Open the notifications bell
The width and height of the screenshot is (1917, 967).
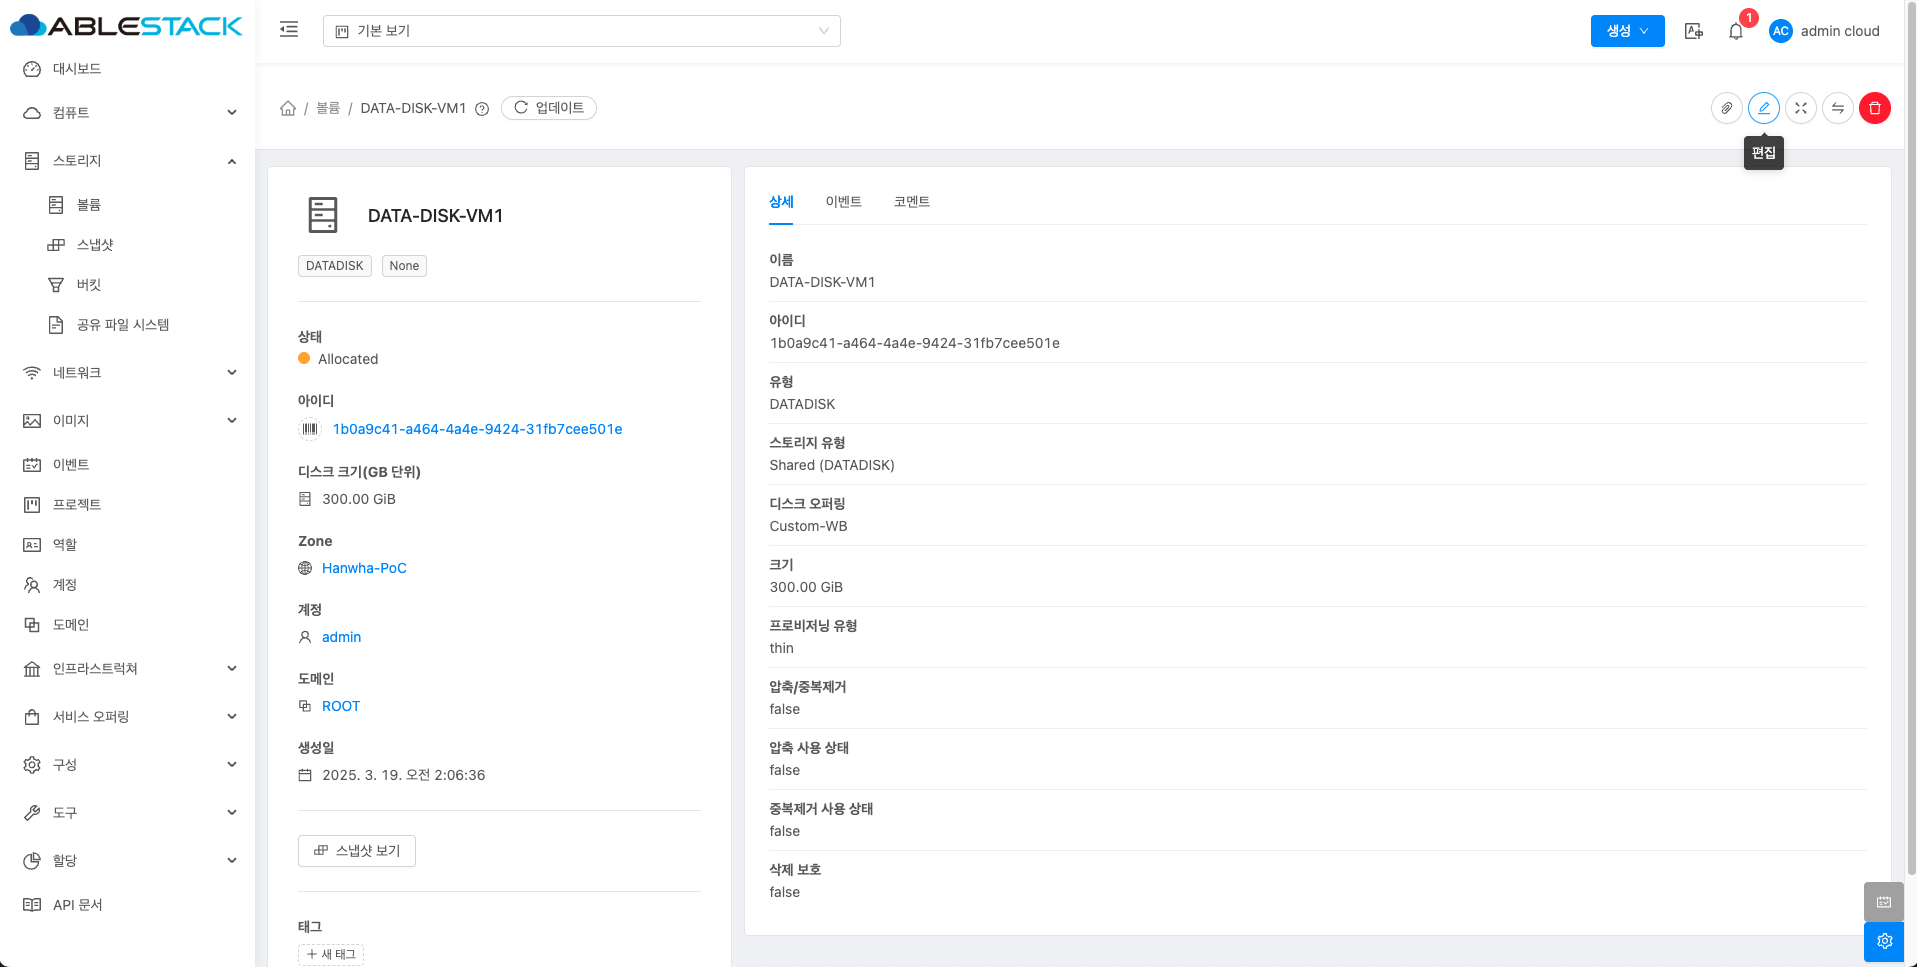coord(1735,31)
